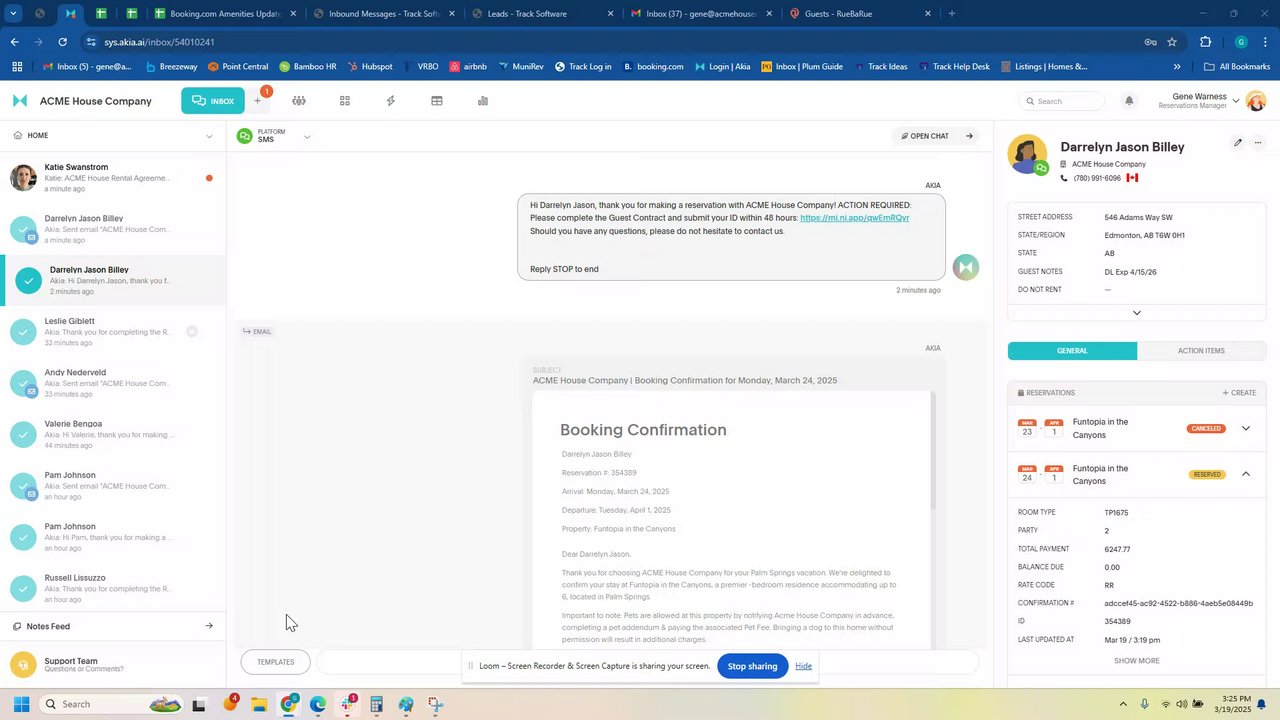Viewport: 1280px width, 720px height.
Task: Open the TEMPLATES button
Action: click(275, 662)
